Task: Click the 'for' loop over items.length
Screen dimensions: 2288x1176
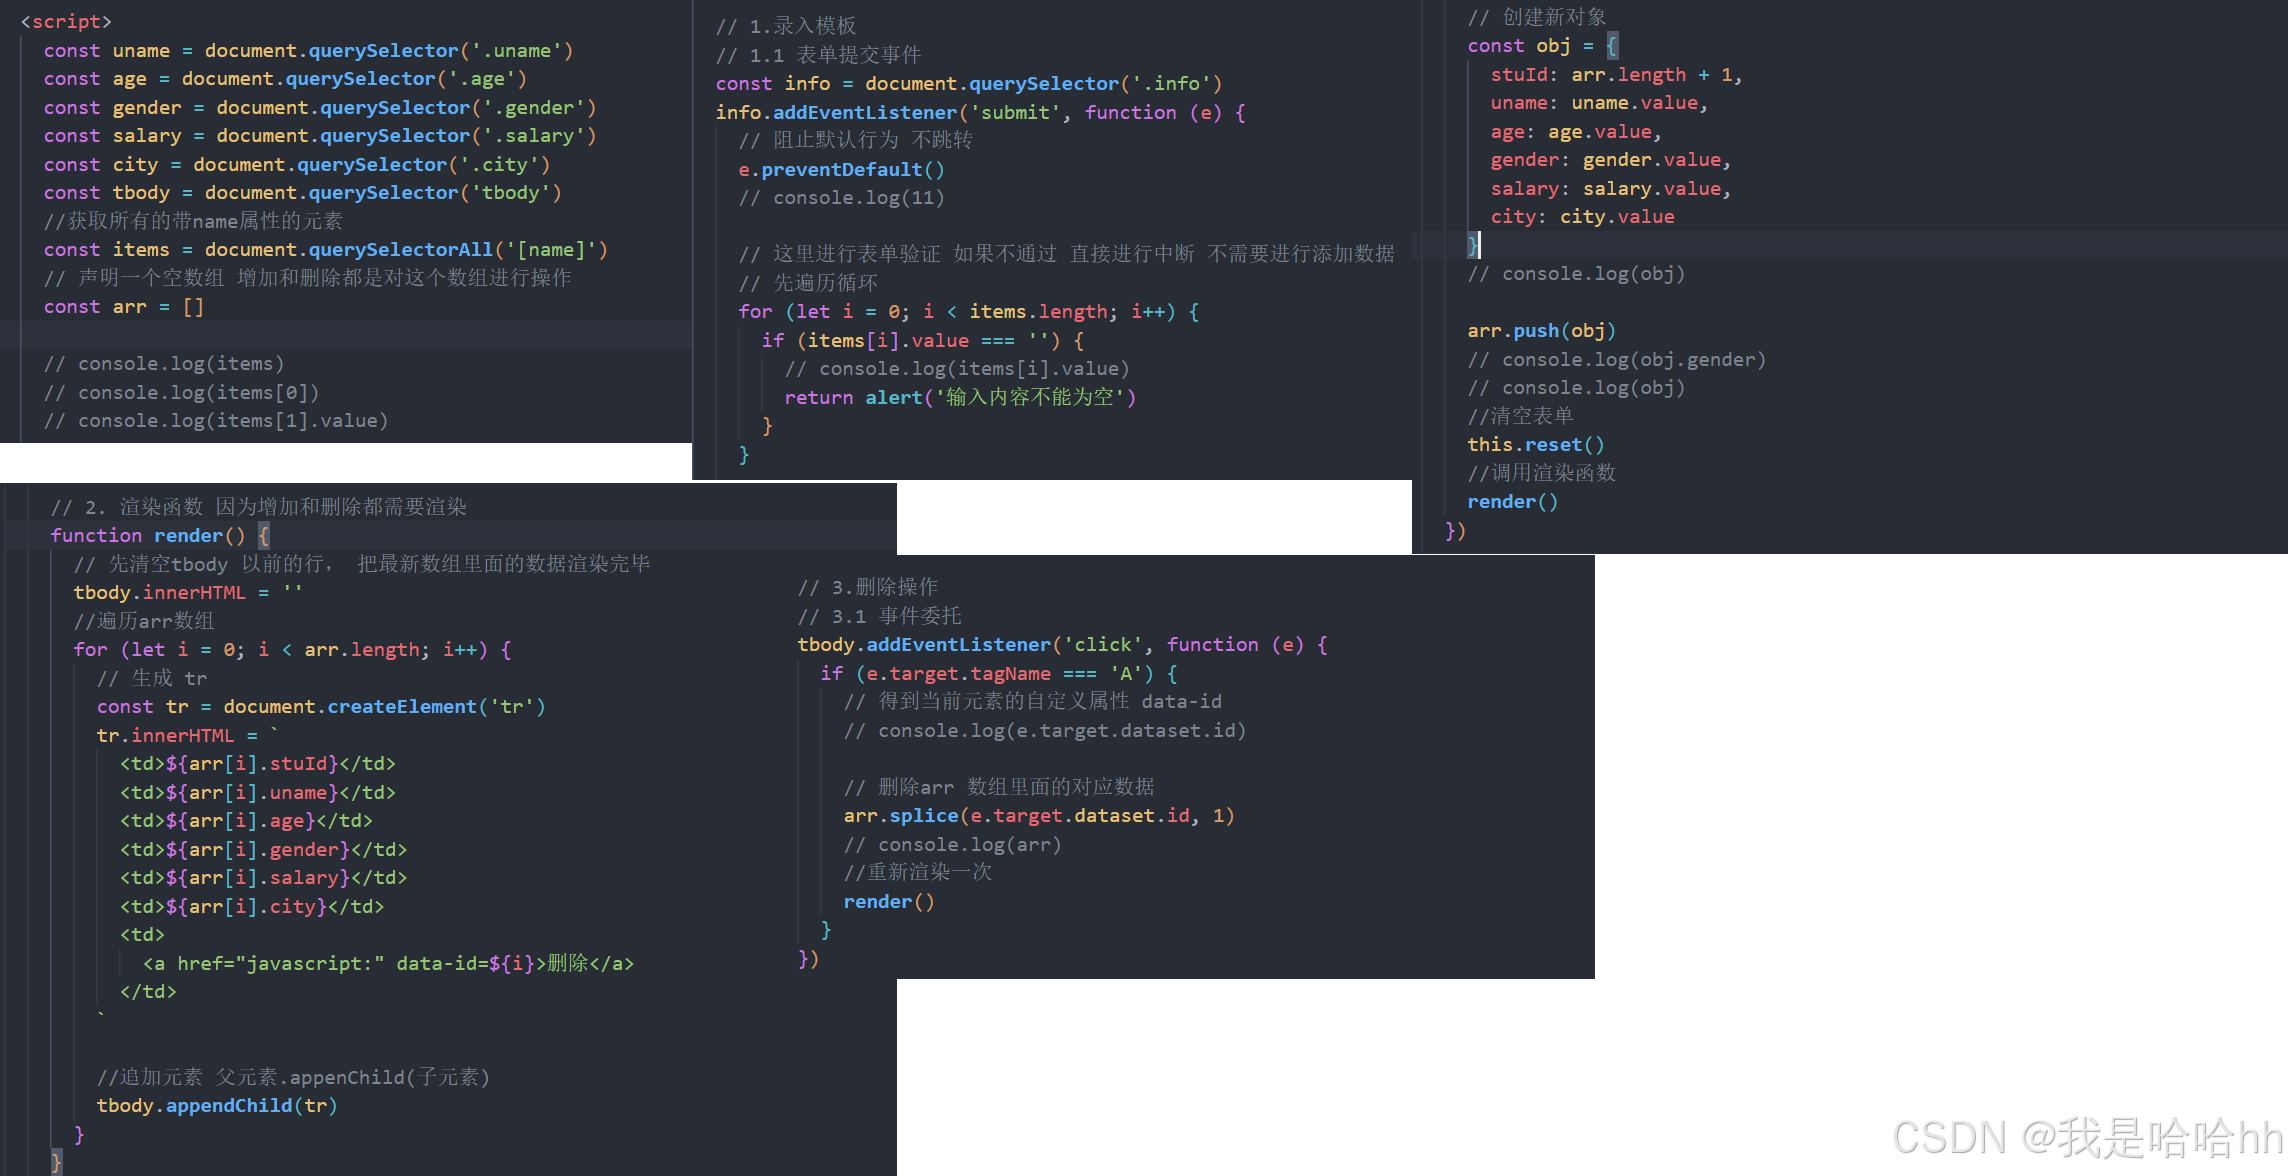Action: [x=967, y=312]
